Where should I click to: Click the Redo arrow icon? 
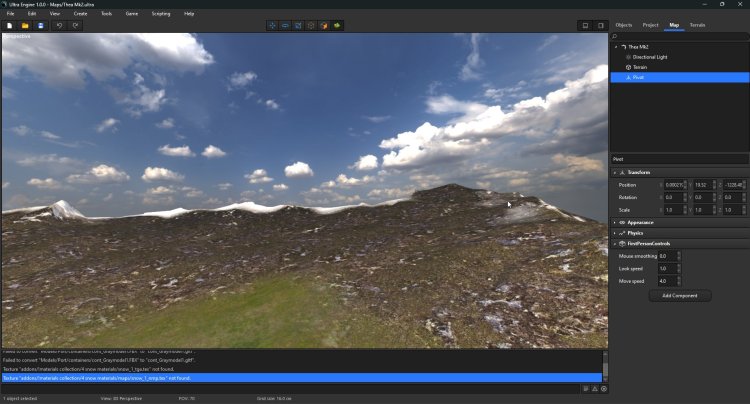tap(75, 25)
